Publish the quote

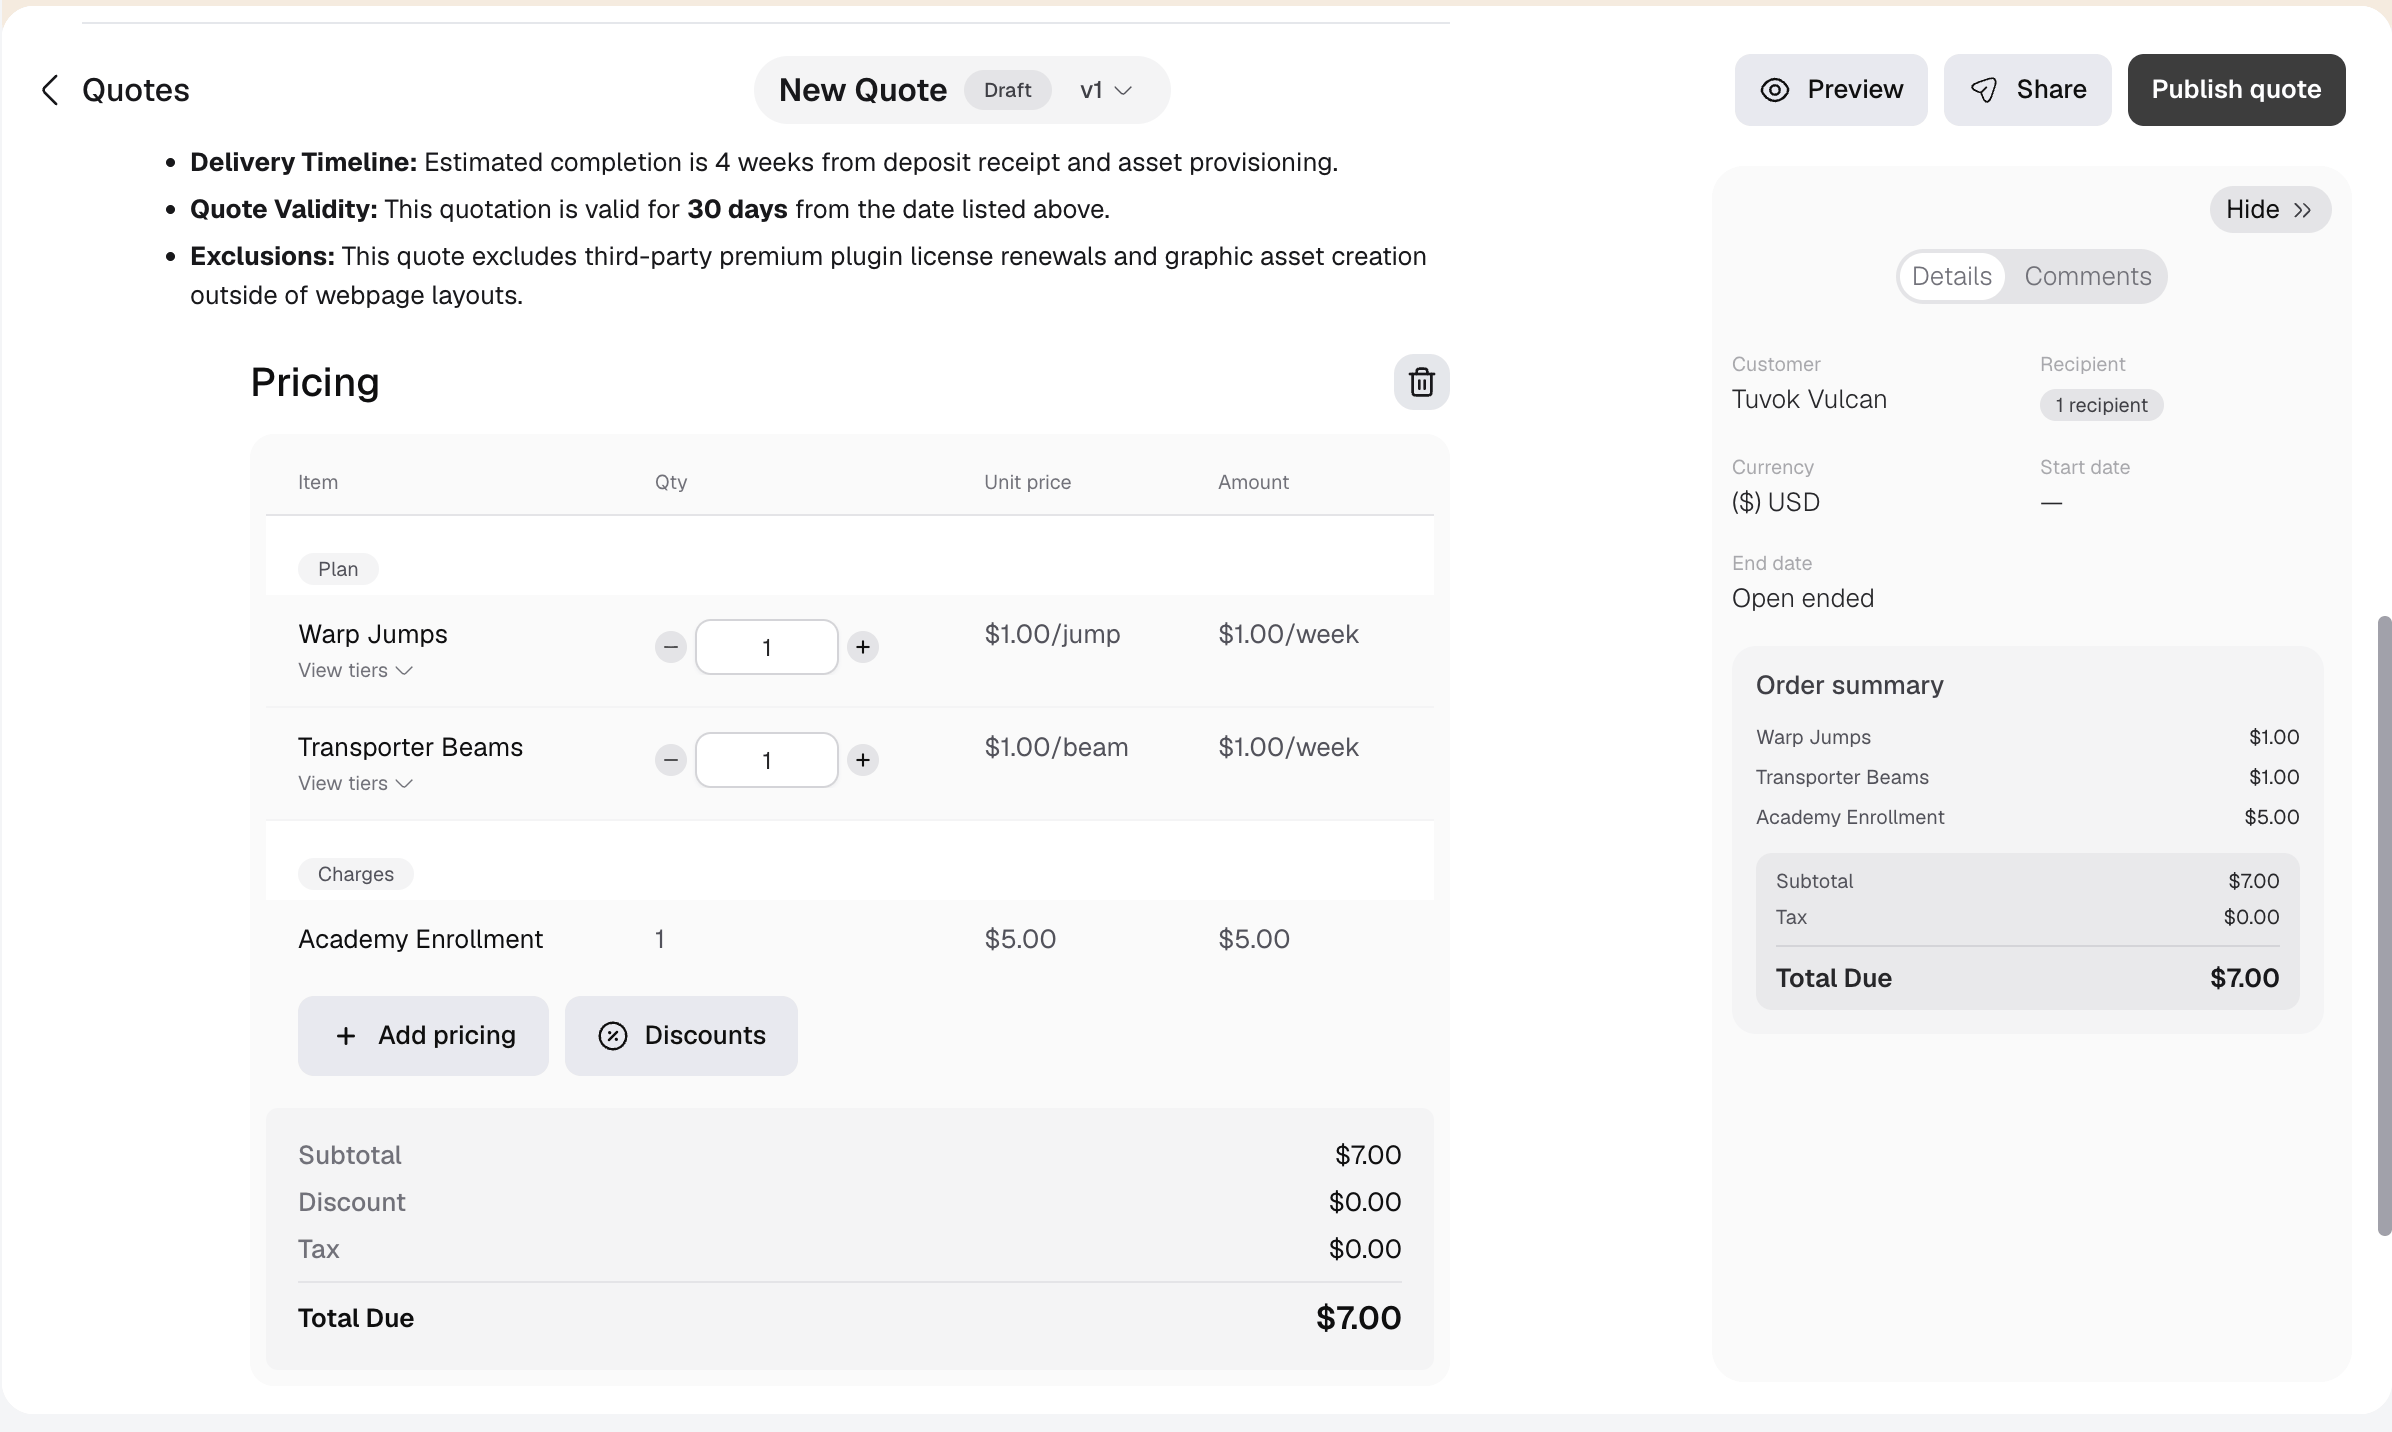[2236, 90]
